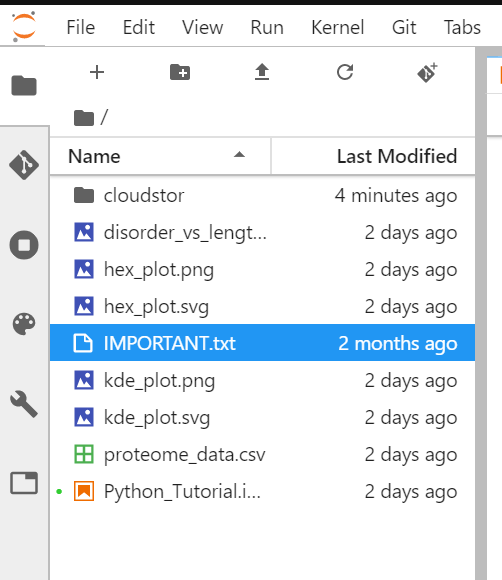Image resolution: width=502 pixels, height=580 pixels.
Task: Select the cloudstor folder
Action: 262,195
